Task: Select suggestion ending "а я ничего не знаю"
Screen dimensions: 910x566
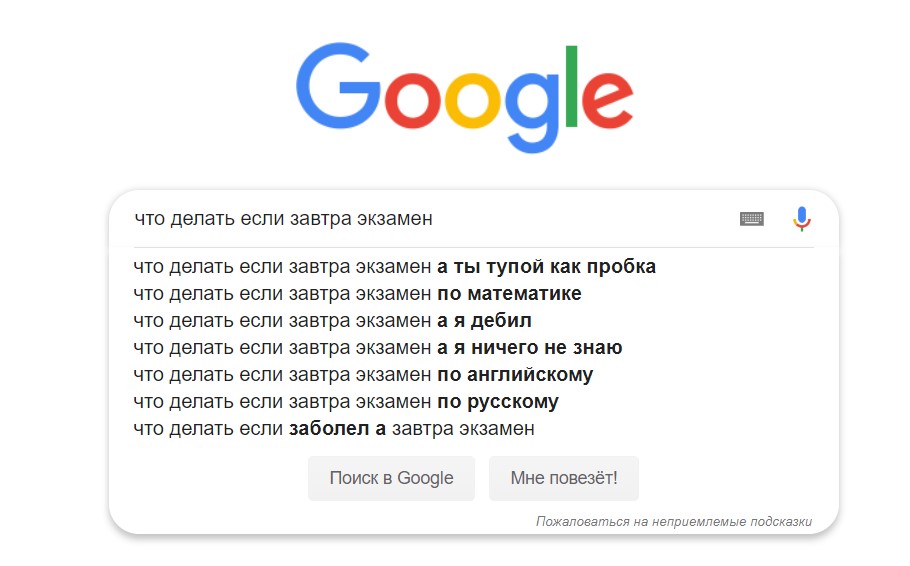Action: coord(378,348)
